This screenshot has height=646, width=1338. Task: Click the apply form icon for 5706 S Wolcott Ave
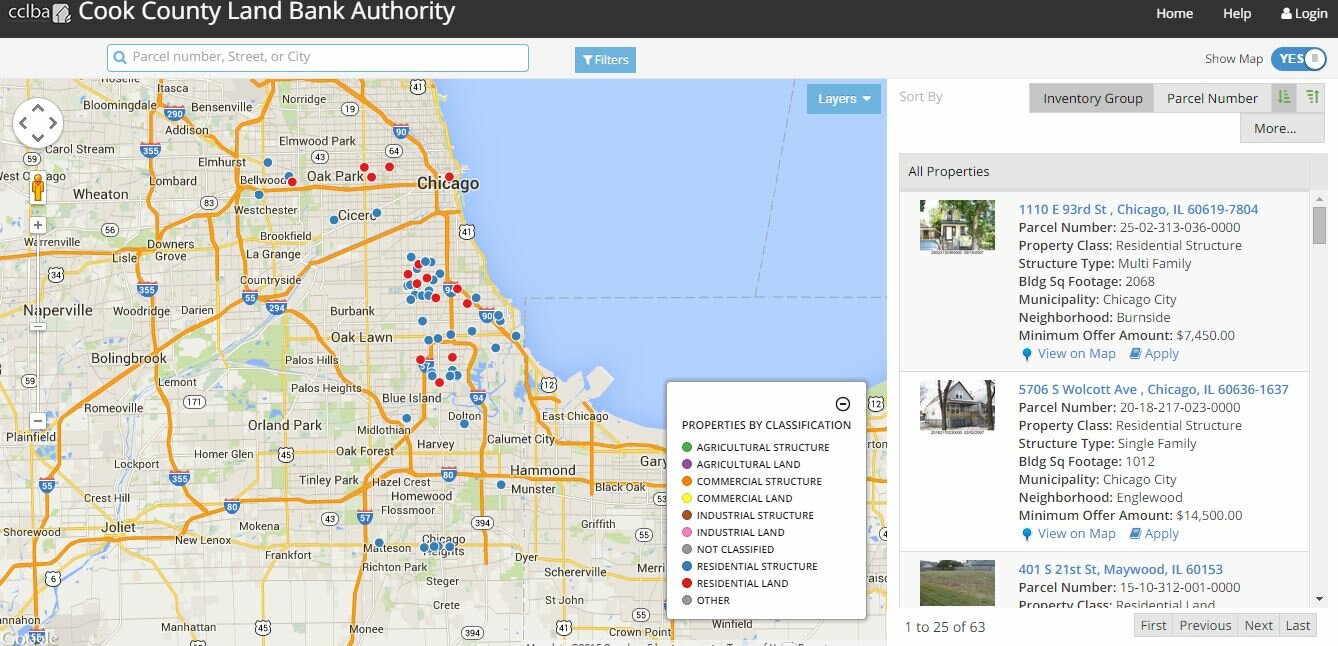(x=1135, y=534)
